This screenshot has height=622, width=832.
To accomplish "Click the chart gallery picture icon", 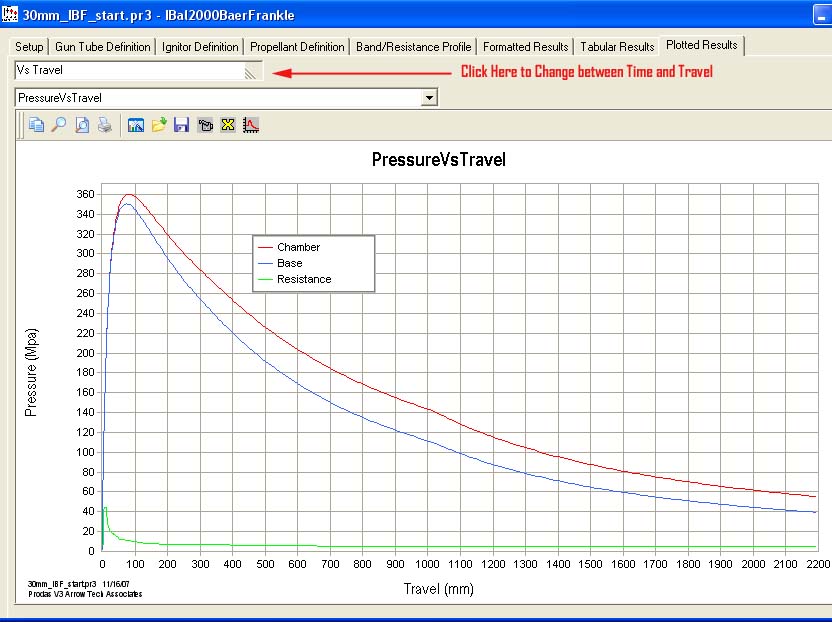I will tap(136, 125).
